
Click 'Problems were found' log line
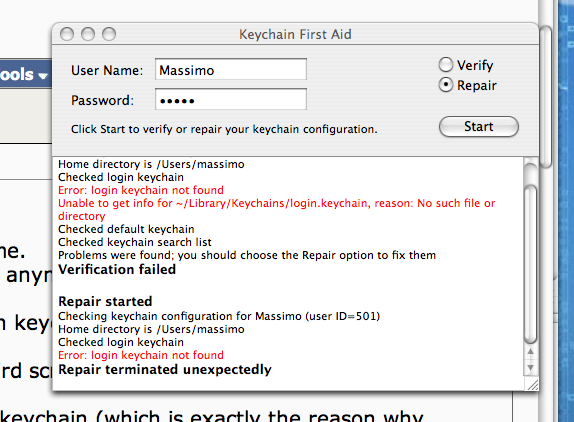pos(247,255)
